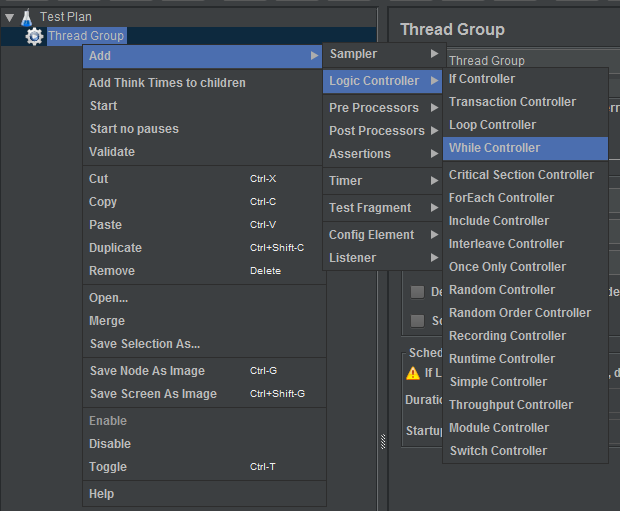Viewport: 620px width, 511px height.
Task: Choose Paste from context menu
Action: coord(204,225)
